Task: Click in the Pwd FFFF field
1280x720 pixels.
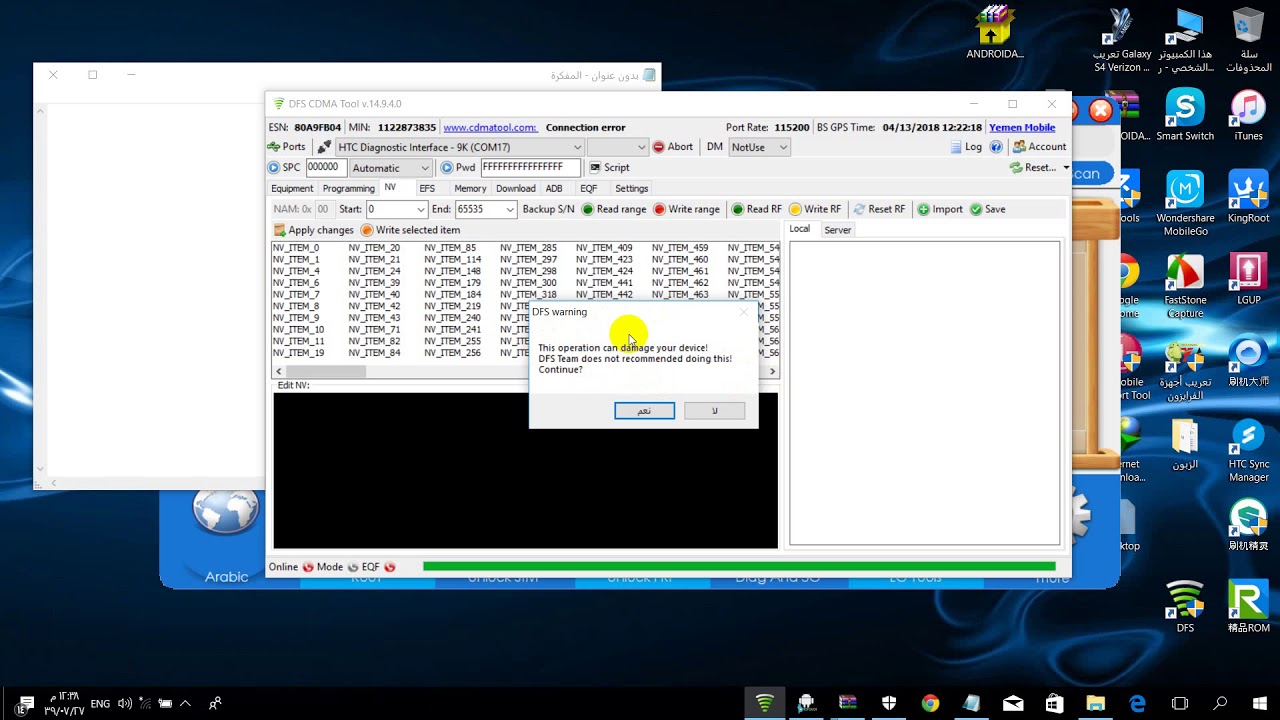Action: pyautogui.click(x=530, y=168)
